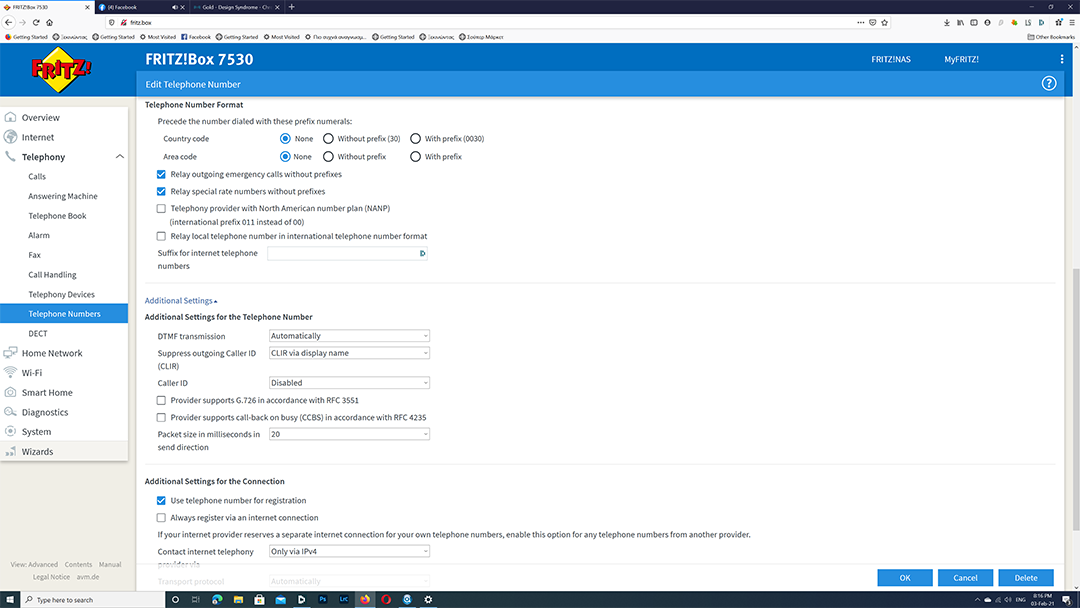Go to the Firefox home page
The image size is (1080, 608).
50,22
